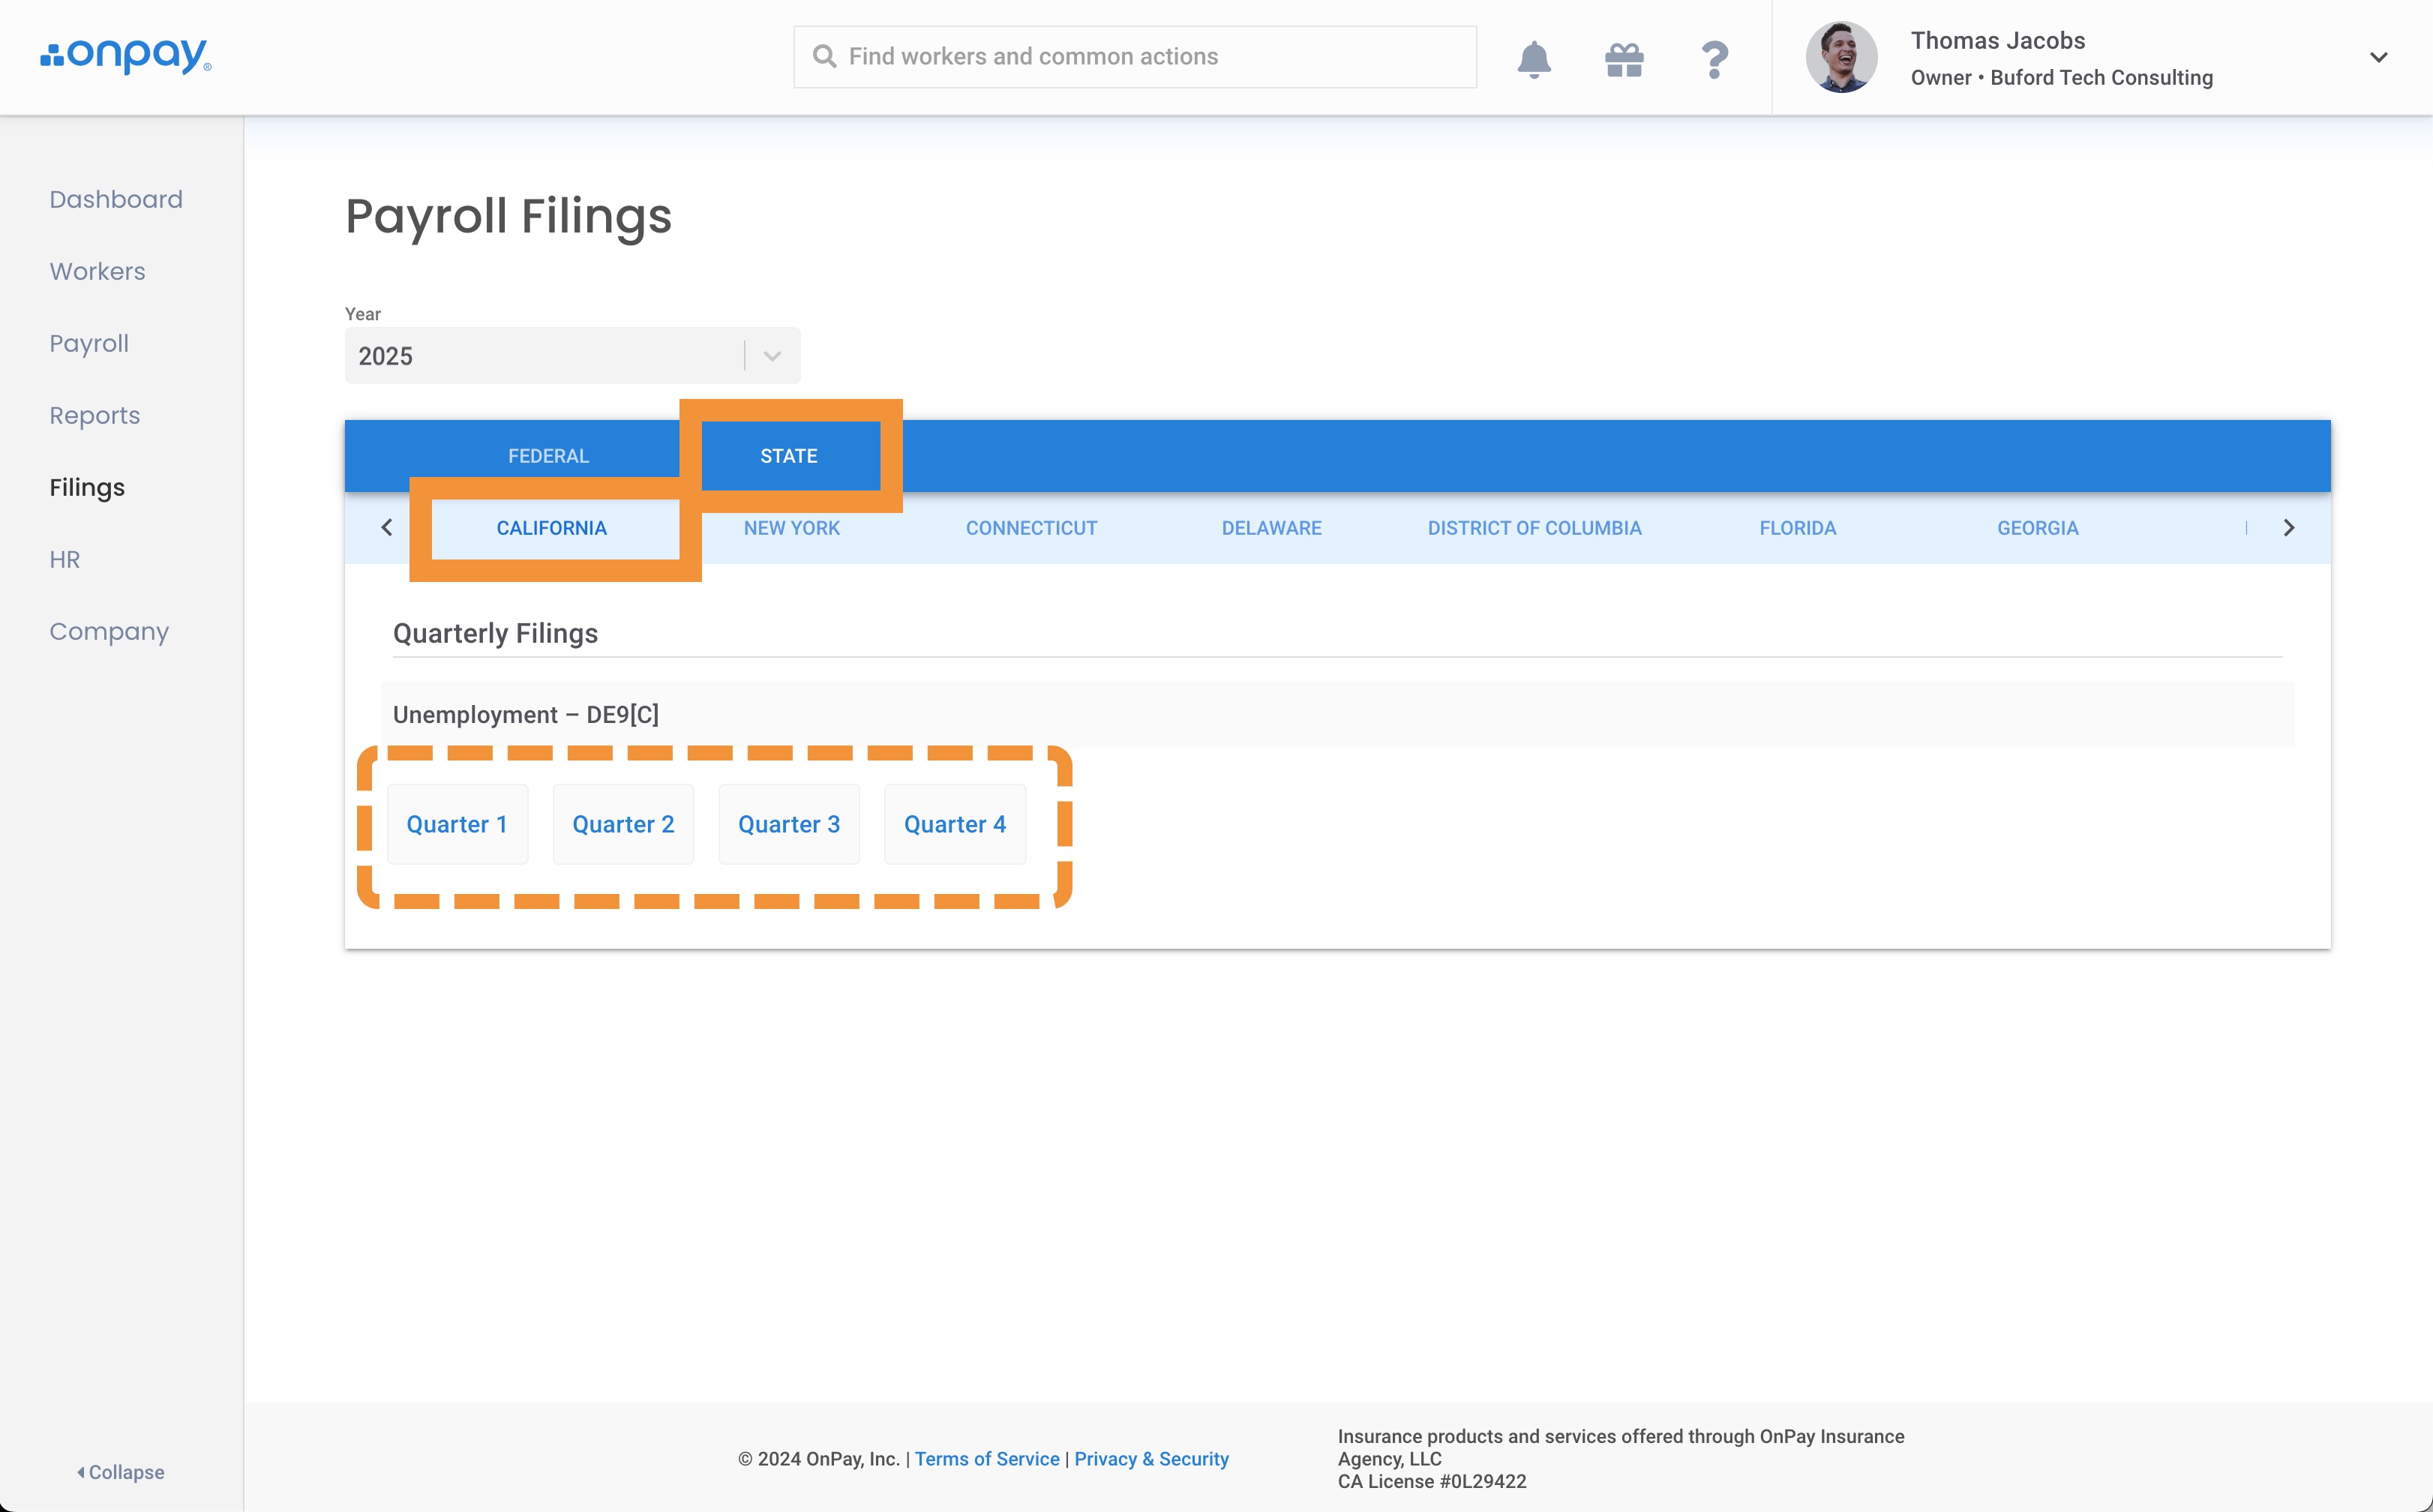2433x1512 pixels.
Task: Select the Florida state tab
Action: [1797, 528]
